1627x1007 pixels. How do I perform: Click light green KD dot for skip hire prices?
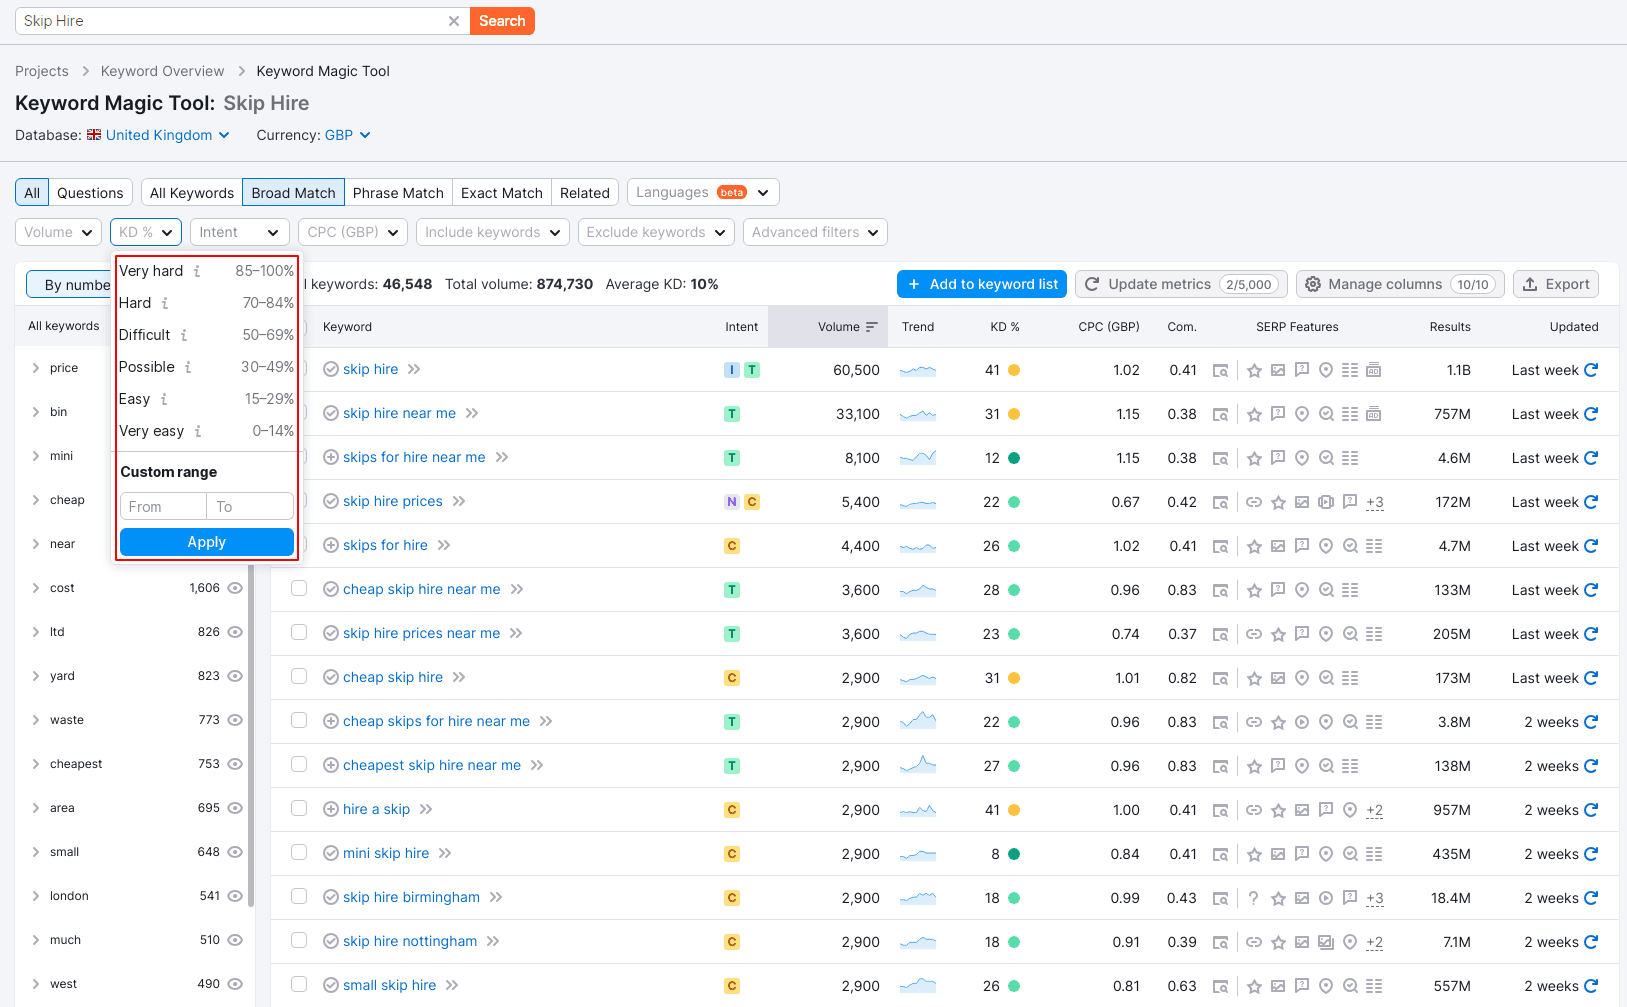point(1014,502)
